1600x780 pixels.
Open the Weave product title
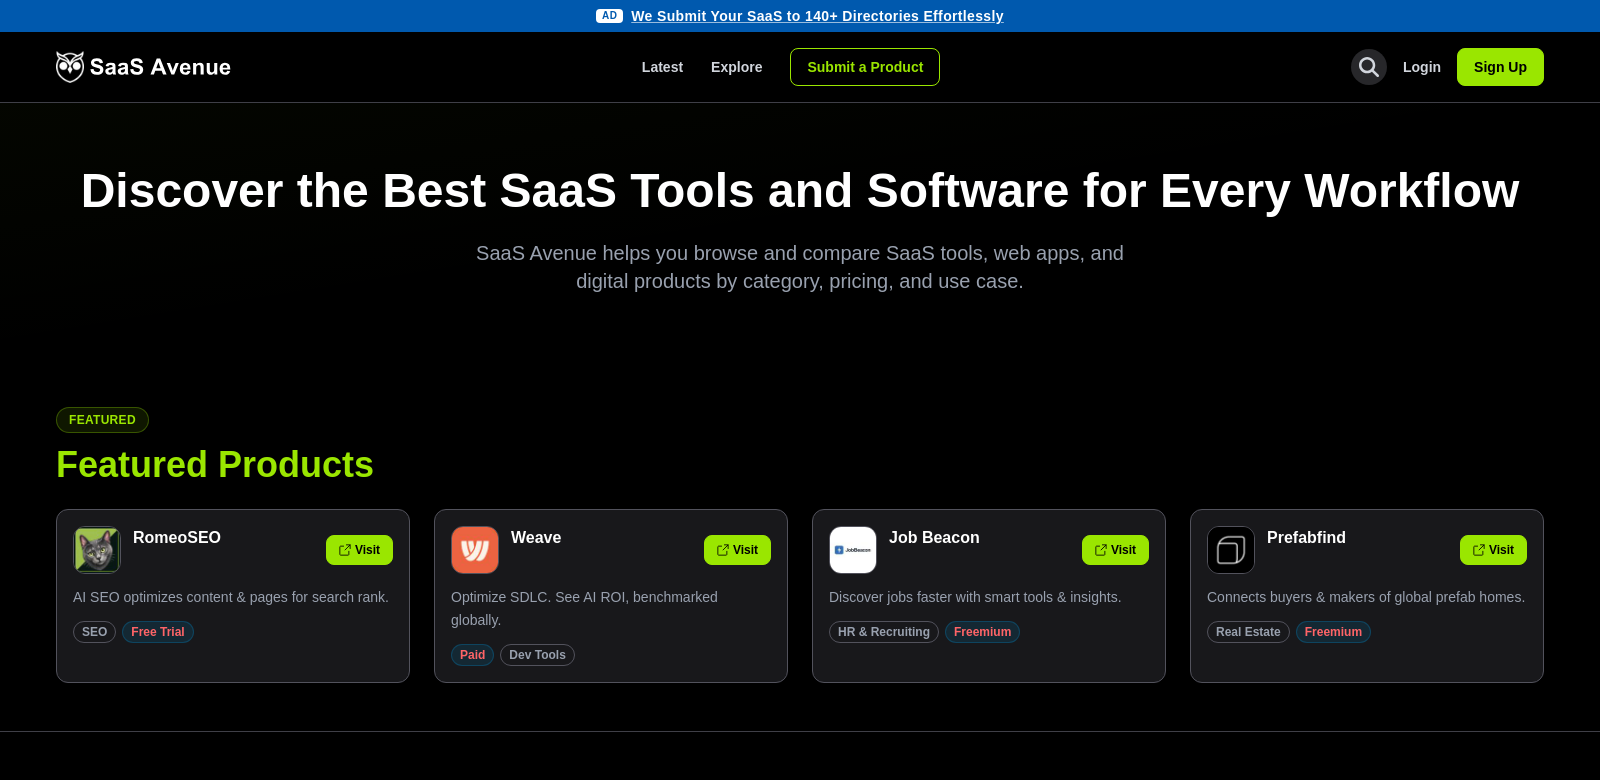pyautogui.click(x=536, y=538)
